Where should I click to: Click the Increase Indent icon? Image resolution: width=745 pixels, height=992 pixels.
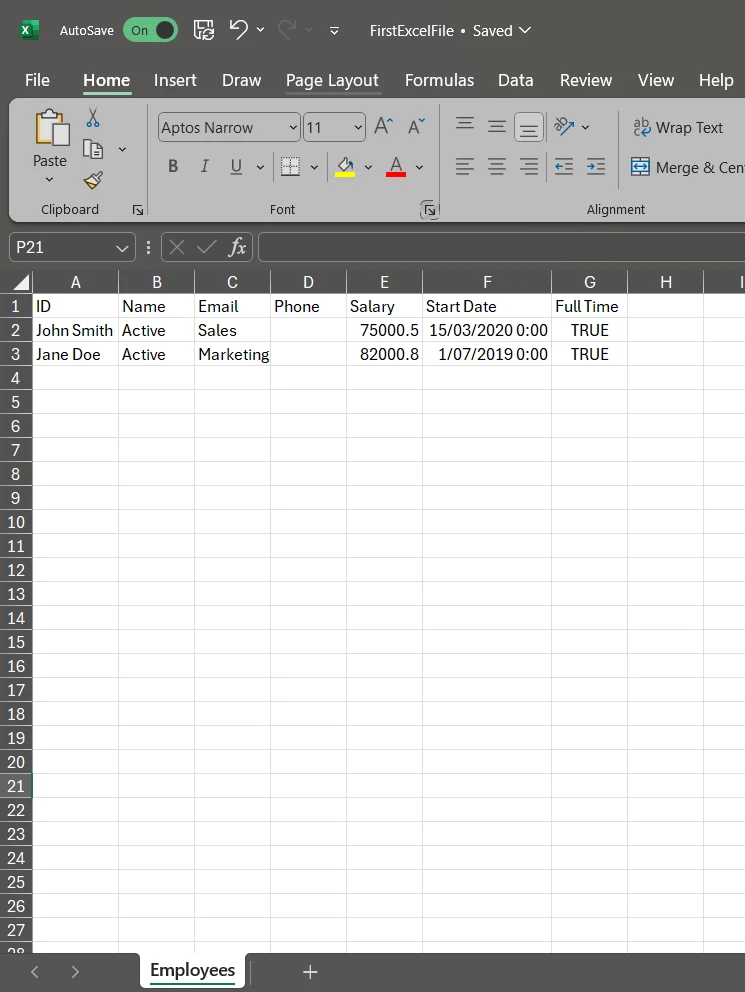click(x=596, y=167)
